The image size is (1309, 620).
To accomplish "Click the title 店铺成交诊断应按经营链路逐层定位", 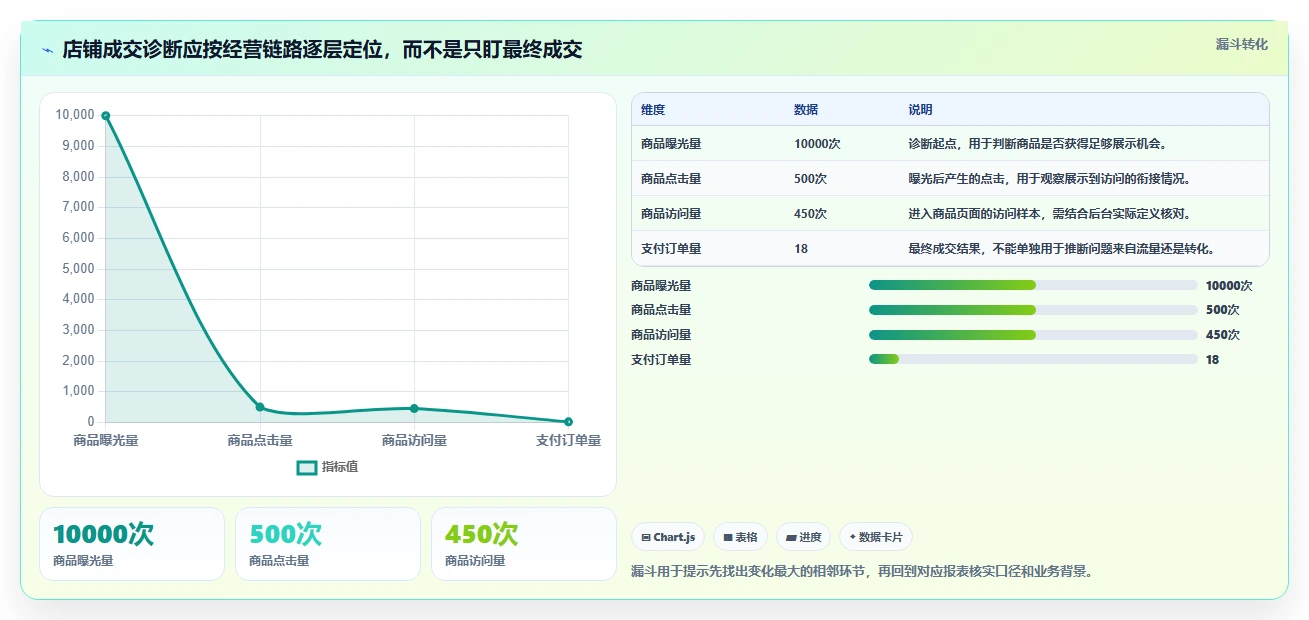I will [322, 50].
